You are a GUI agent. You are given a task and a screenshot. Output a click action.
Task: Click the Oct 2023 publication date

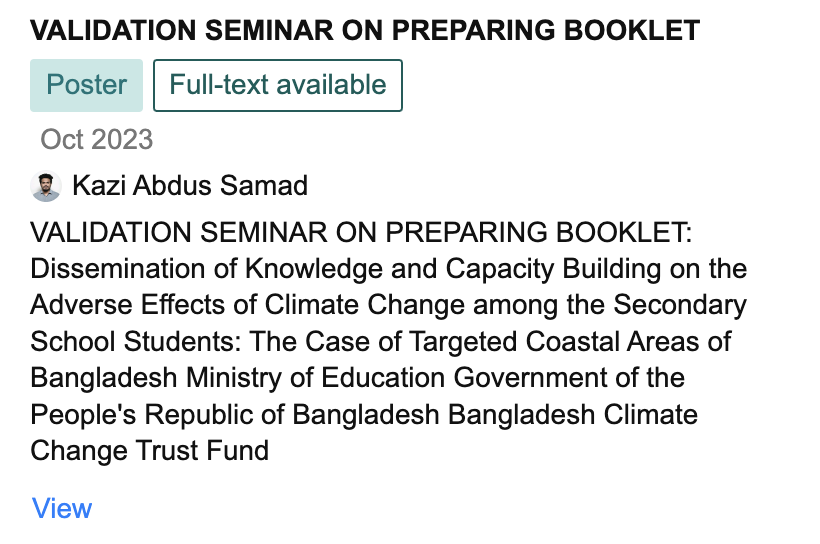click(97, 139)
